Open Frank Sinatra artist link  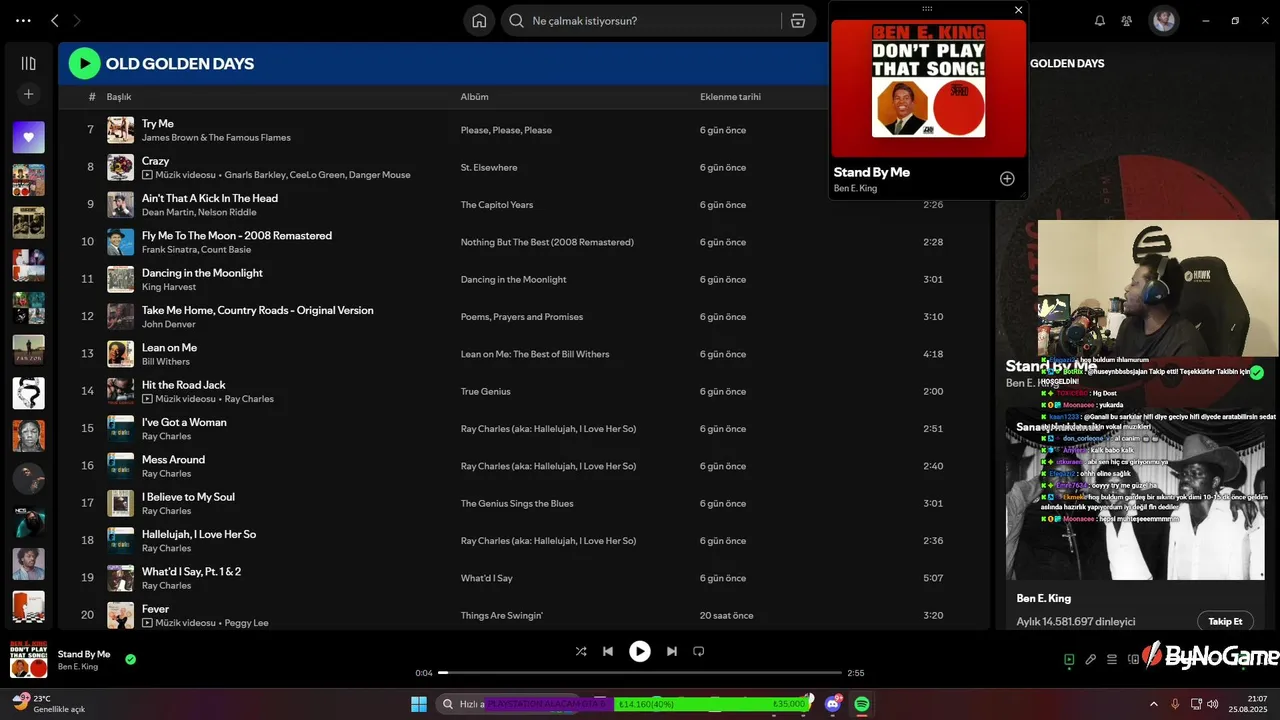[169, 249]
